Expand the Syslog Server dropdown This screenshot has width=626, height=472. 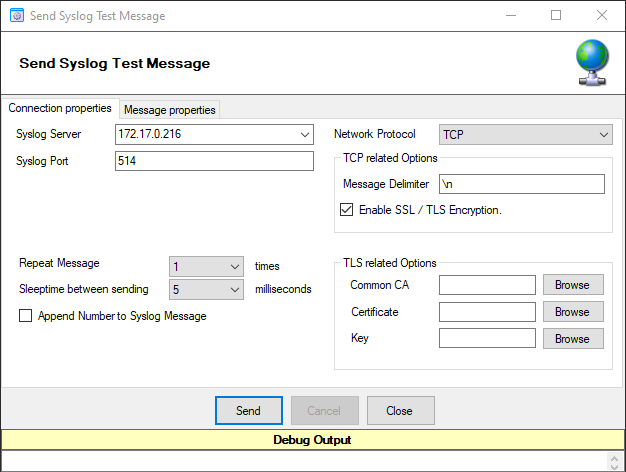(305, 135)
